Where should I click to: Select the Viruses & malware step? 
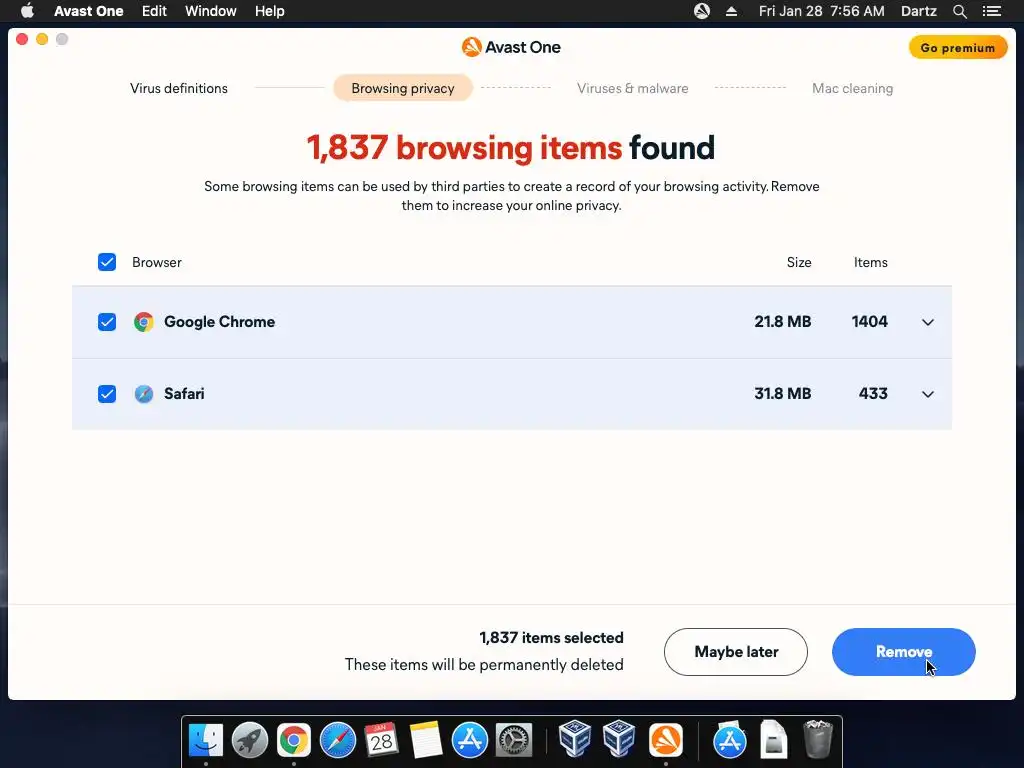[633, 88]
